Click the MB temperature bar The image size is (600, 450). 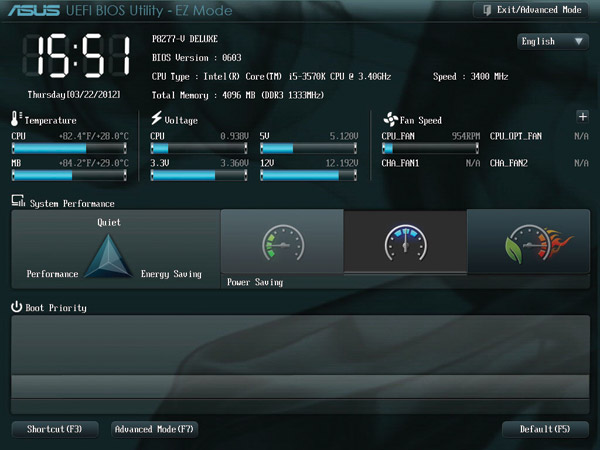(x=69, y=175)
